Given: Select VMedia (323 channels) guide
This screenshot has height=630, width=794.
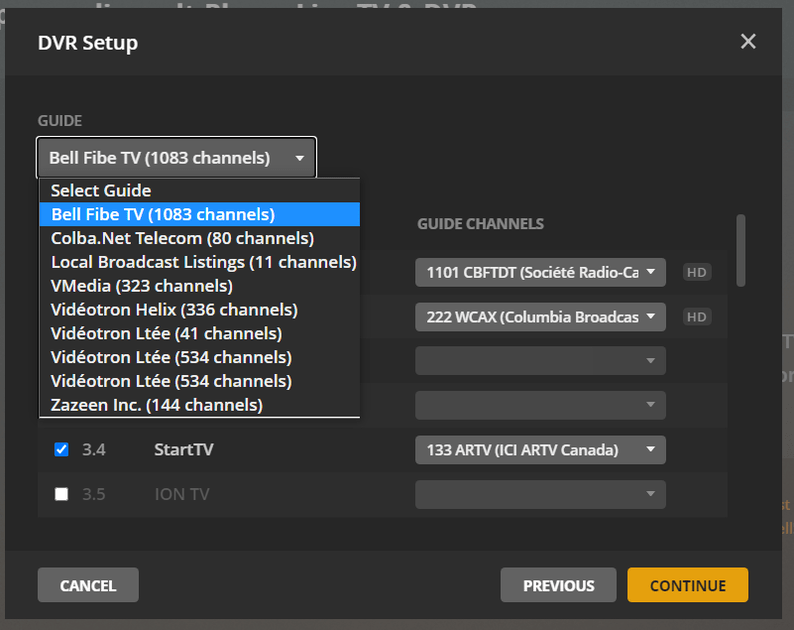Looking at the screenshot, I should (x=200, y=286).
